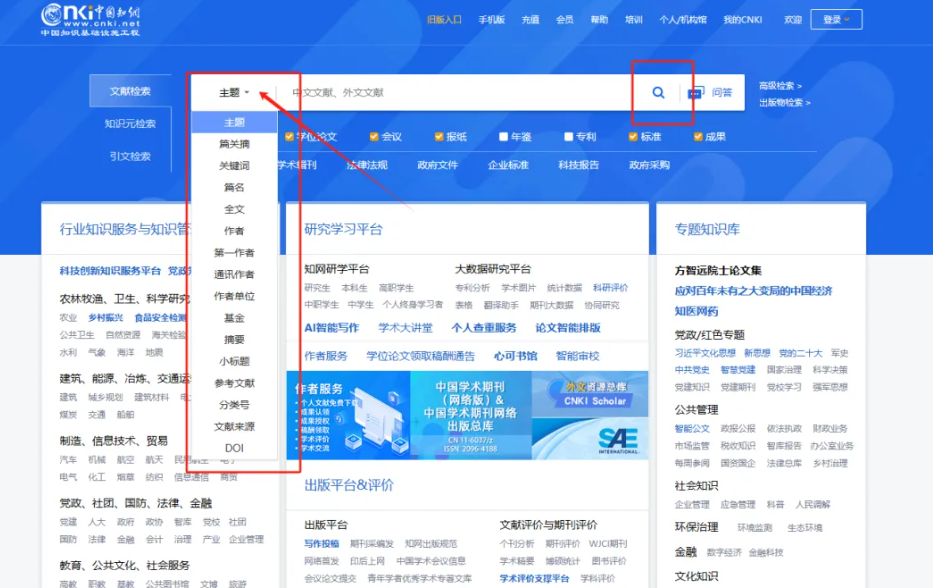Open the 写作投稿 link
The width and height of the screenshot is (933, 588).
tap(321, 543)
